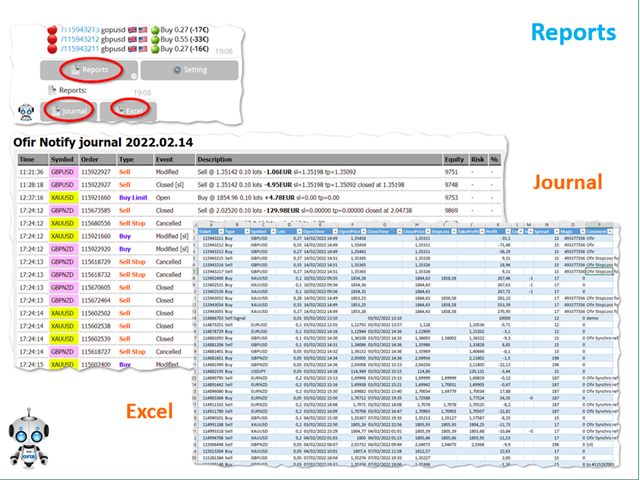Open order link /115943212
Viewport: 640px width, 480px height.
80,39
